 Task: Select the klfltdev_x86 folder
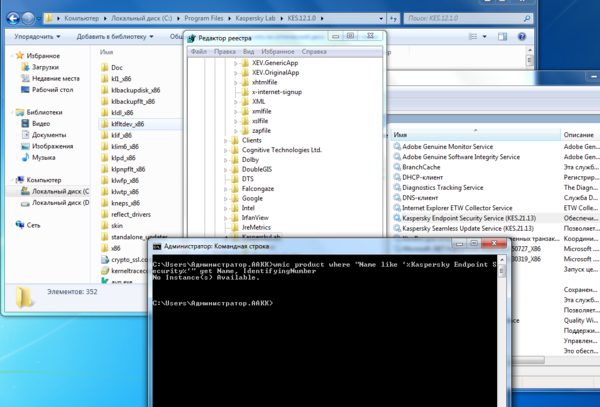(130, 124)
